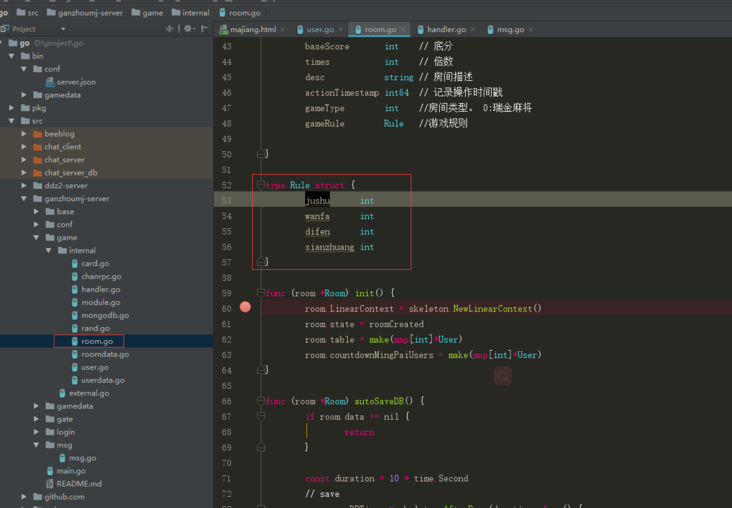Click the server.json file icon
732x508 pixels.
(x=50, y=82)
